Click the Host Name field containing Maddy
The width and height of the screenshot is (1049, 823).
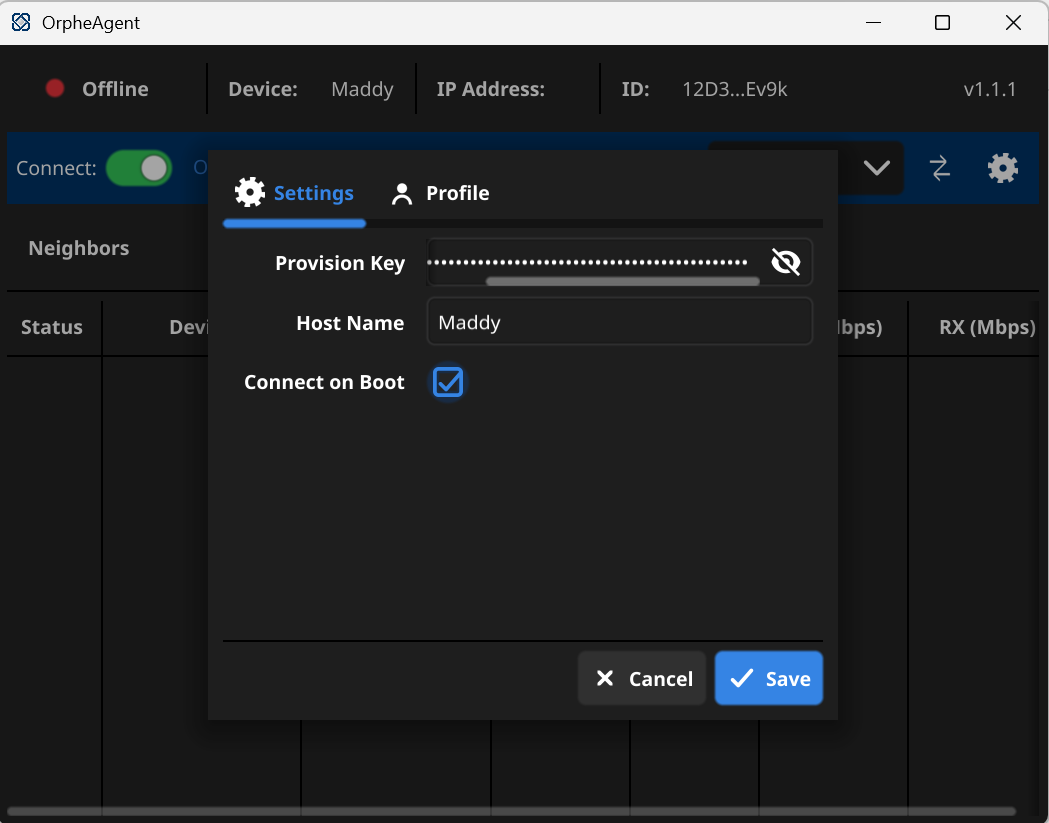(619, 323)
